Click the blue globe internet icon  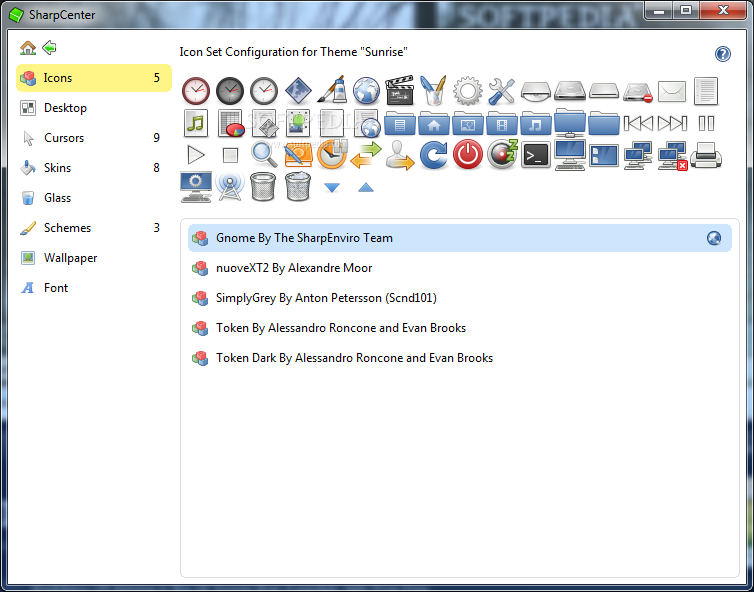[366, 91]
